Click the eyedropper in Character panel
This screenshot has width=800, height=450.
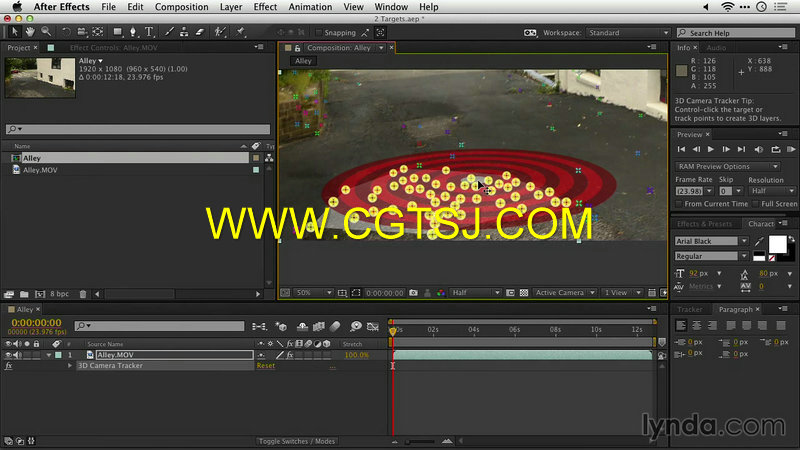[x=759, y=241]
